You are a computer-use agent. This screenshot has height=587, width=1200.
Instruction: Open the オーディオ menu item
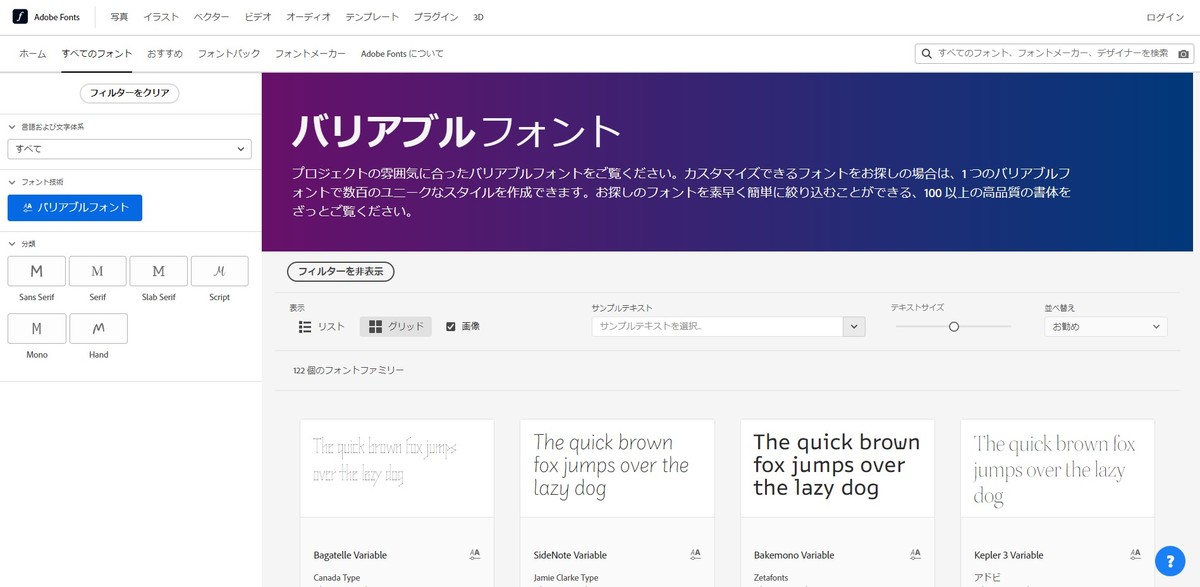click(x=308, y=17)
